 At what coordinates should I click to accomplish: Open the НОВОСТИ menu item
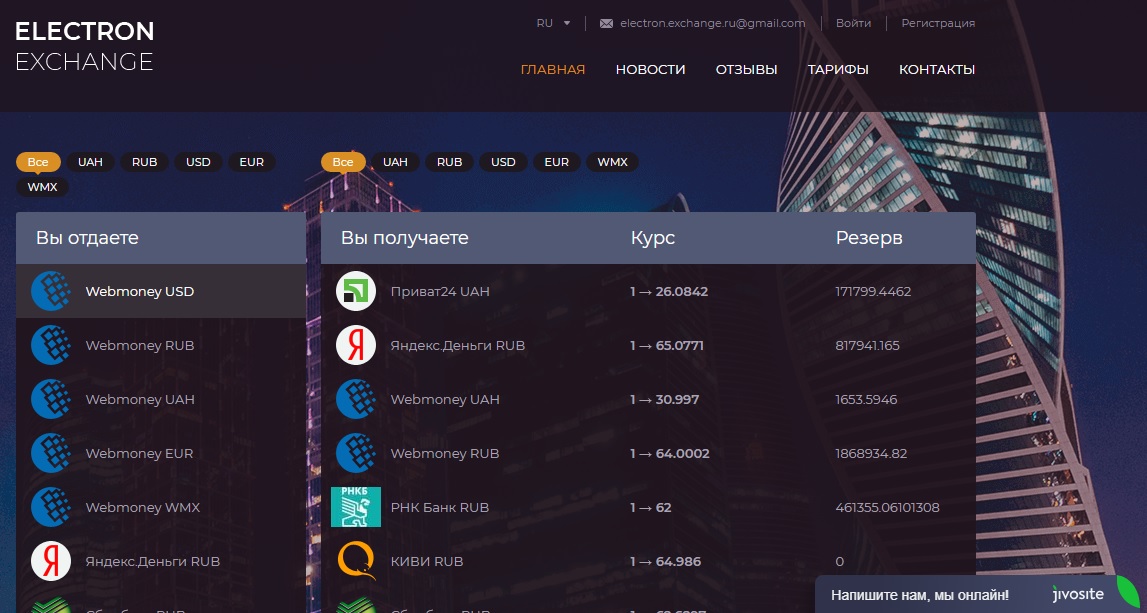pos(650,70)
